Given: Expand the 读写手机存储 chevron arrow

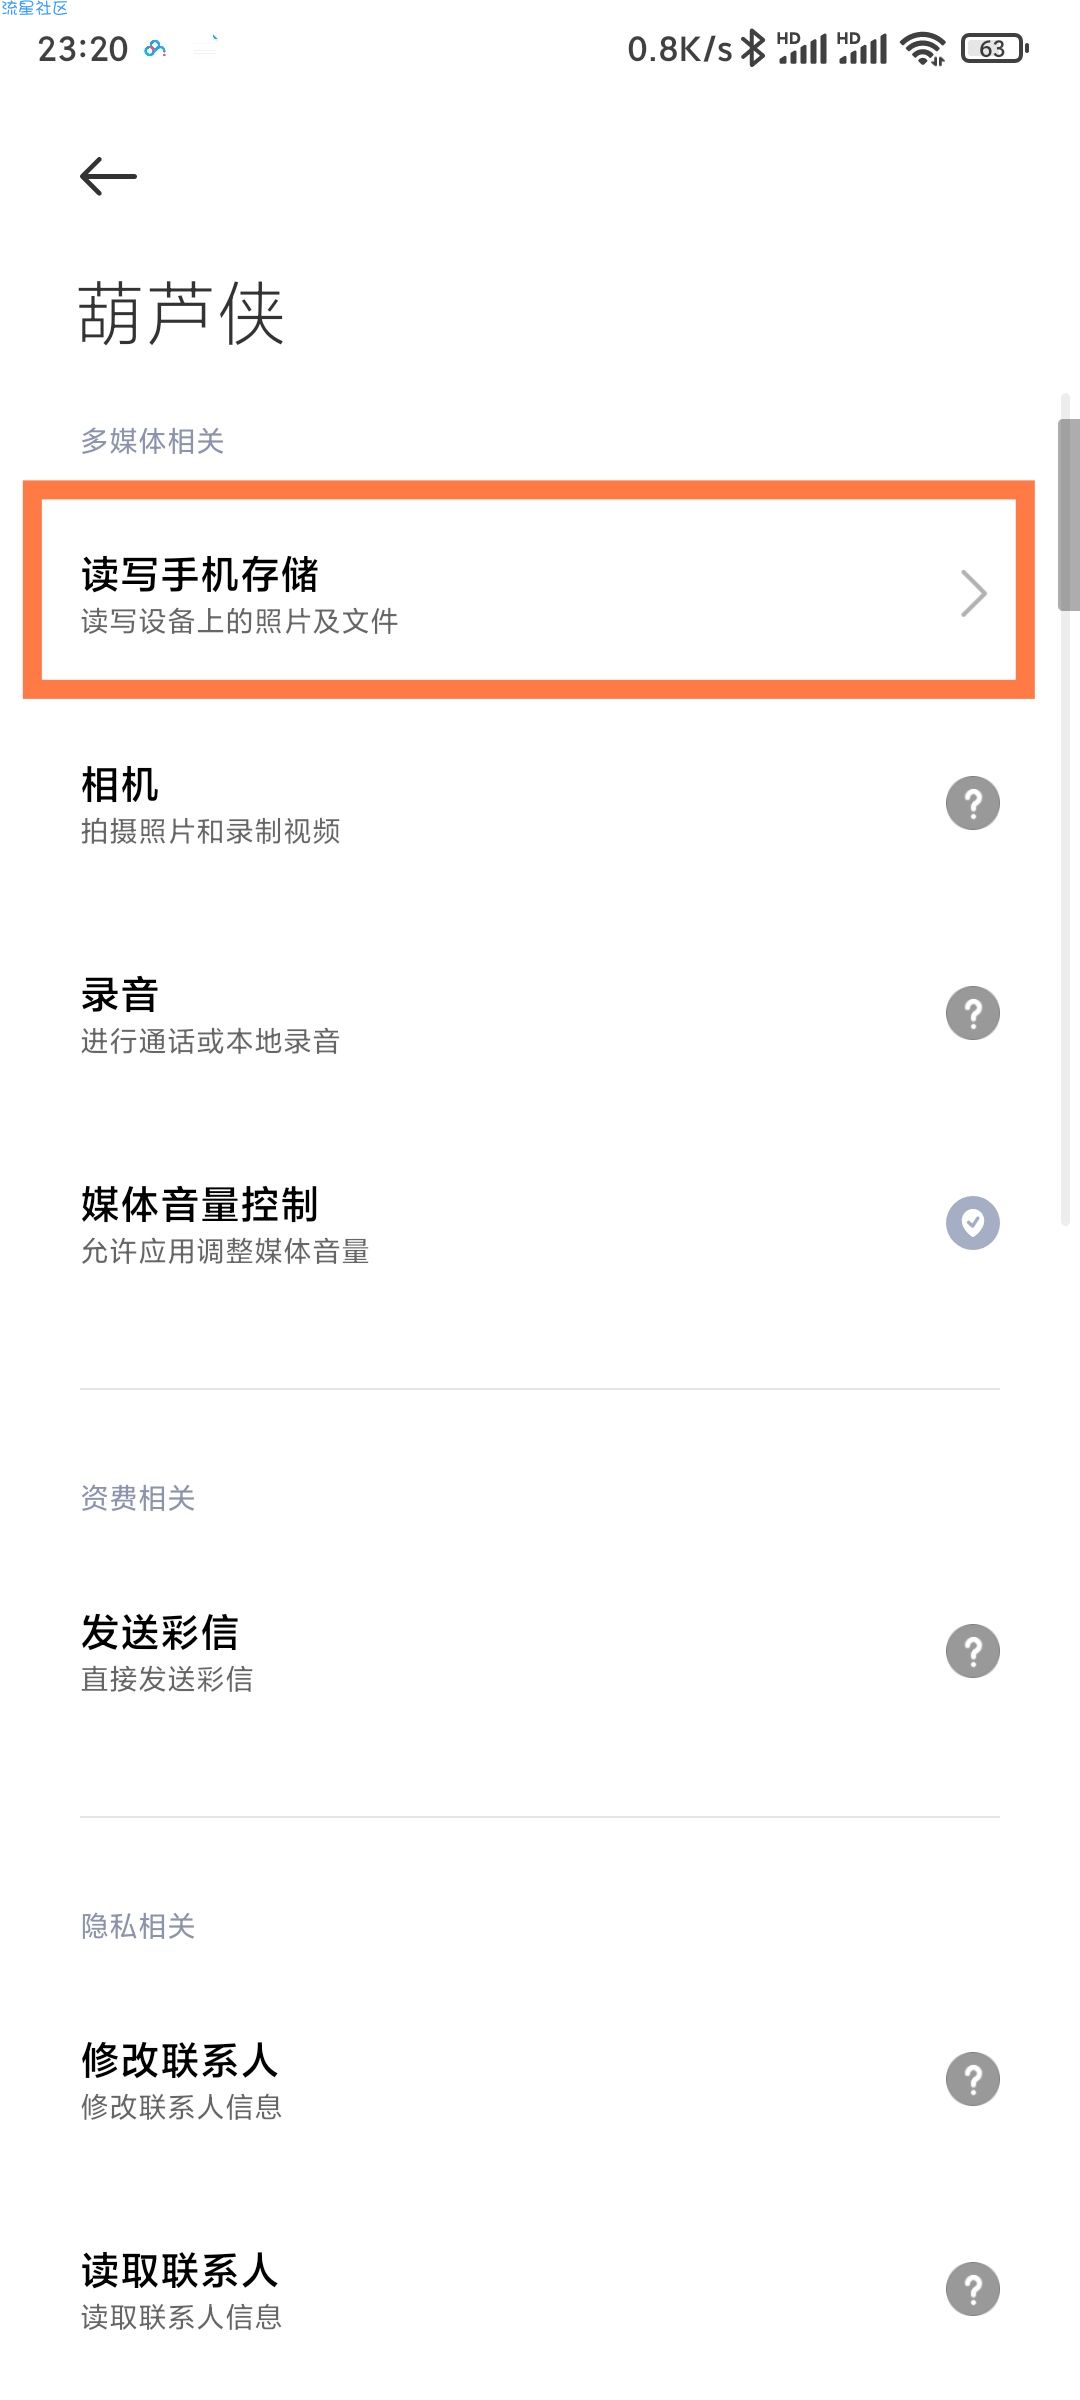Looking at the screenshot, I should (973, 593).
